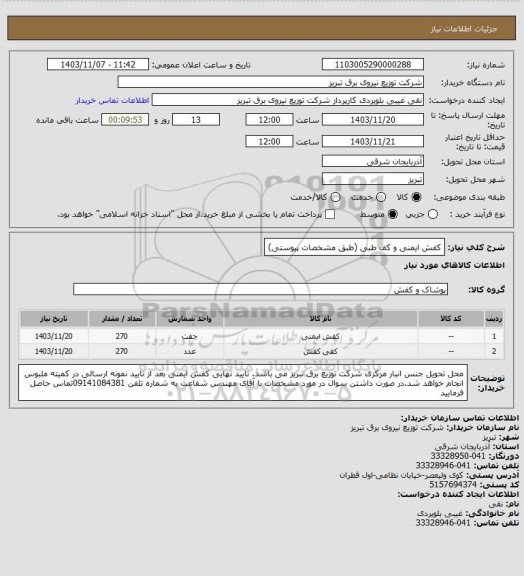Click the postal code 5157694374

[453, 485]
